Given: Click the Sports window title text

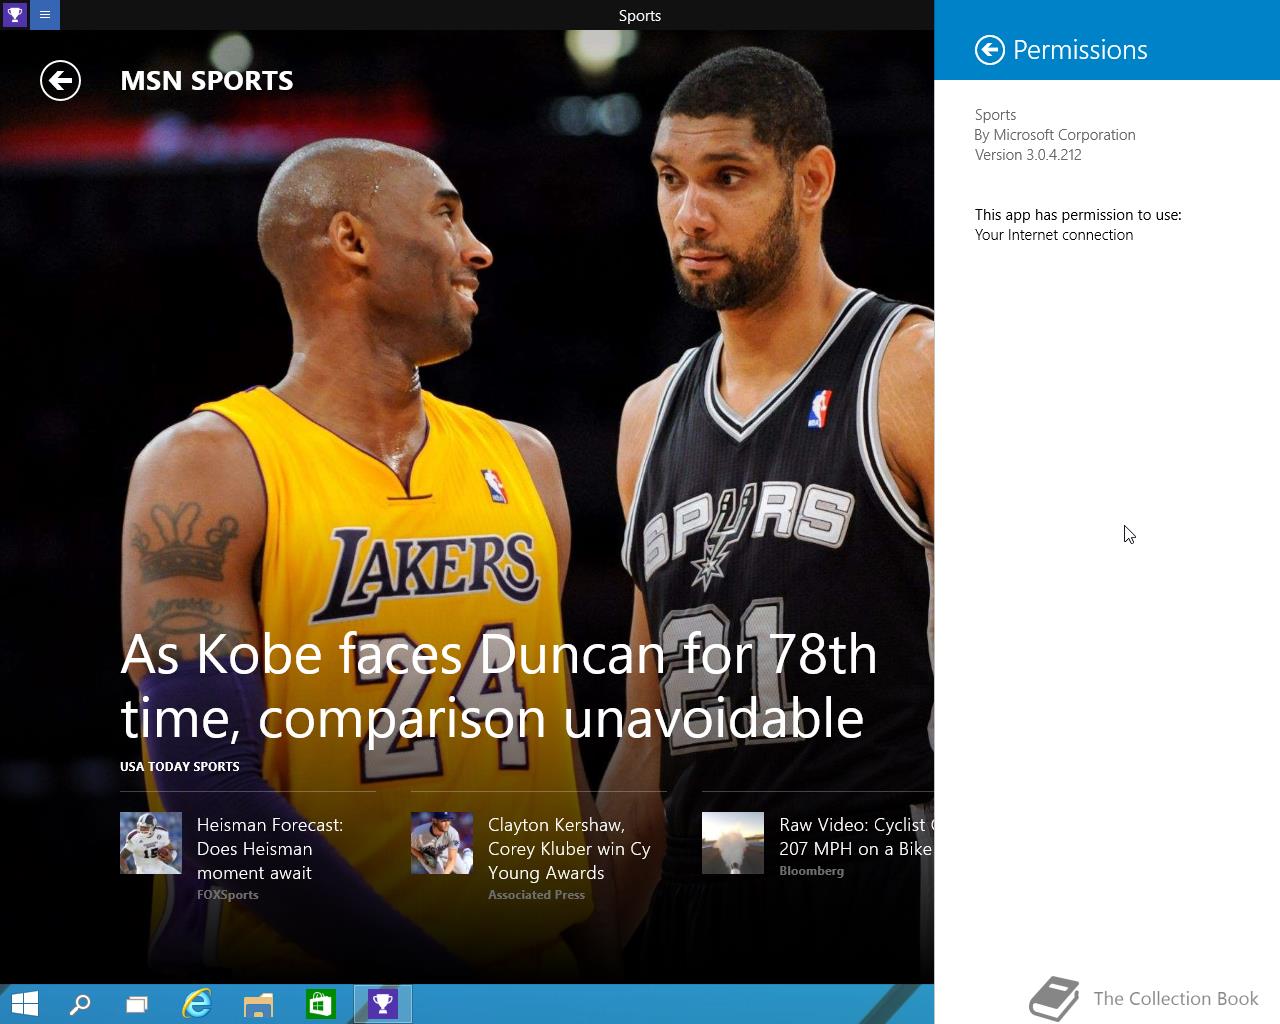Looking at the screenshot, I should (640, 15).
